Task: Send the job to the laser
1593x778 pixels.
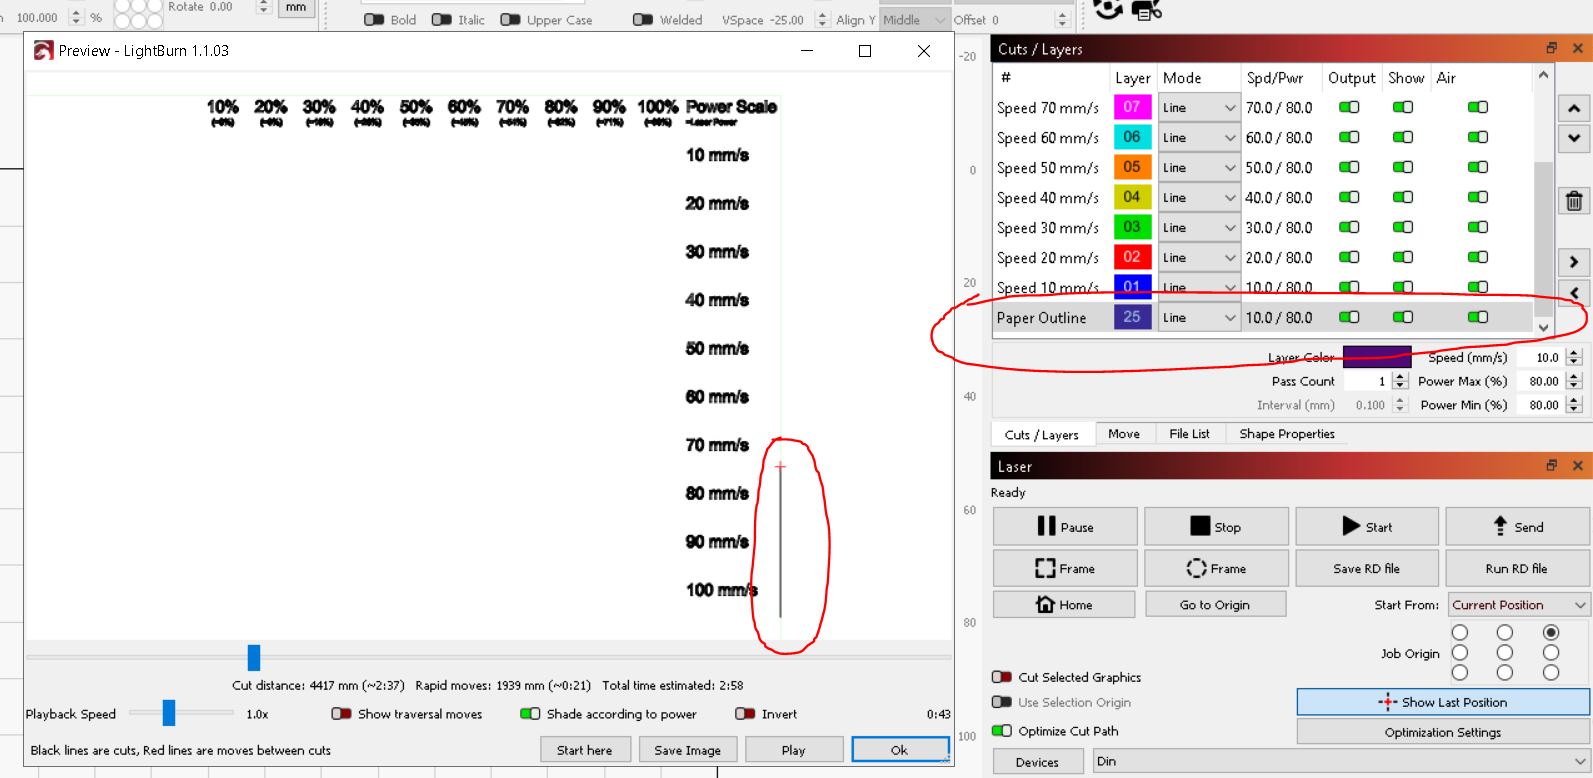Action: [1516, 527]
